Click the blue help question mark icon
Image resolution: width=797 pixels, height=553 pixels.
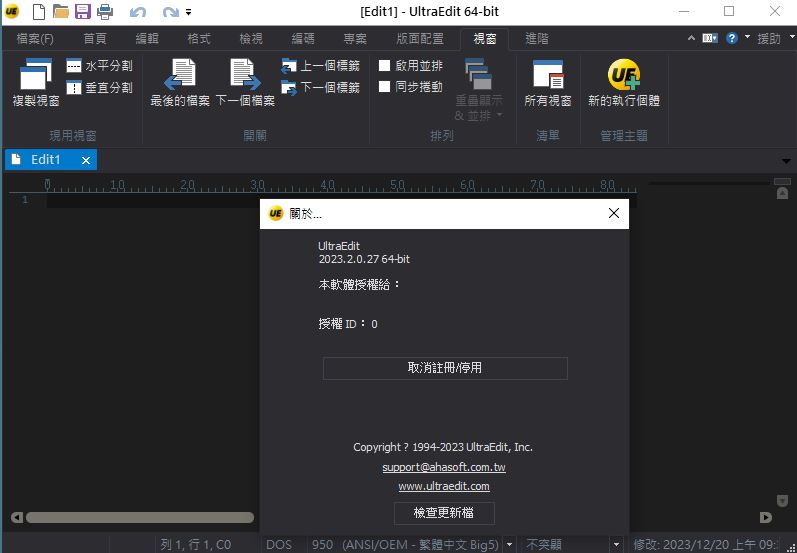[732, 38]
